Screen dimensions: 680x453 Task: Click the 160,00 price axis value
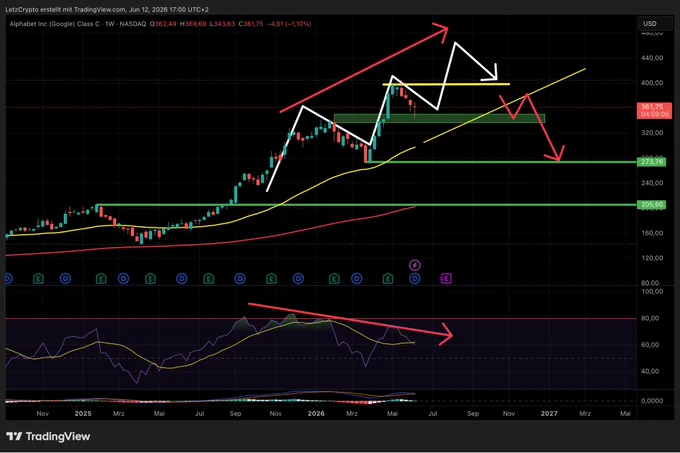(x=652, y=233)
